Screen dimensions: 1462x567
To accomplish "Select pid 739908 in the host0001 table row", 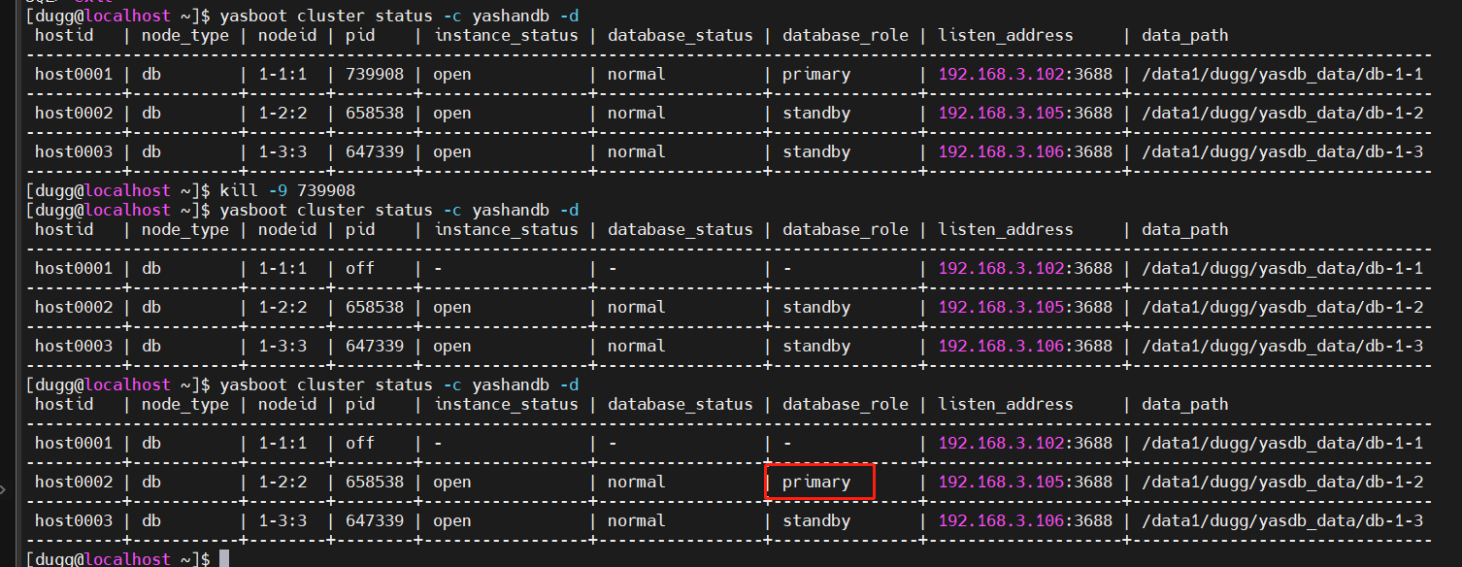I will (374, 74).
